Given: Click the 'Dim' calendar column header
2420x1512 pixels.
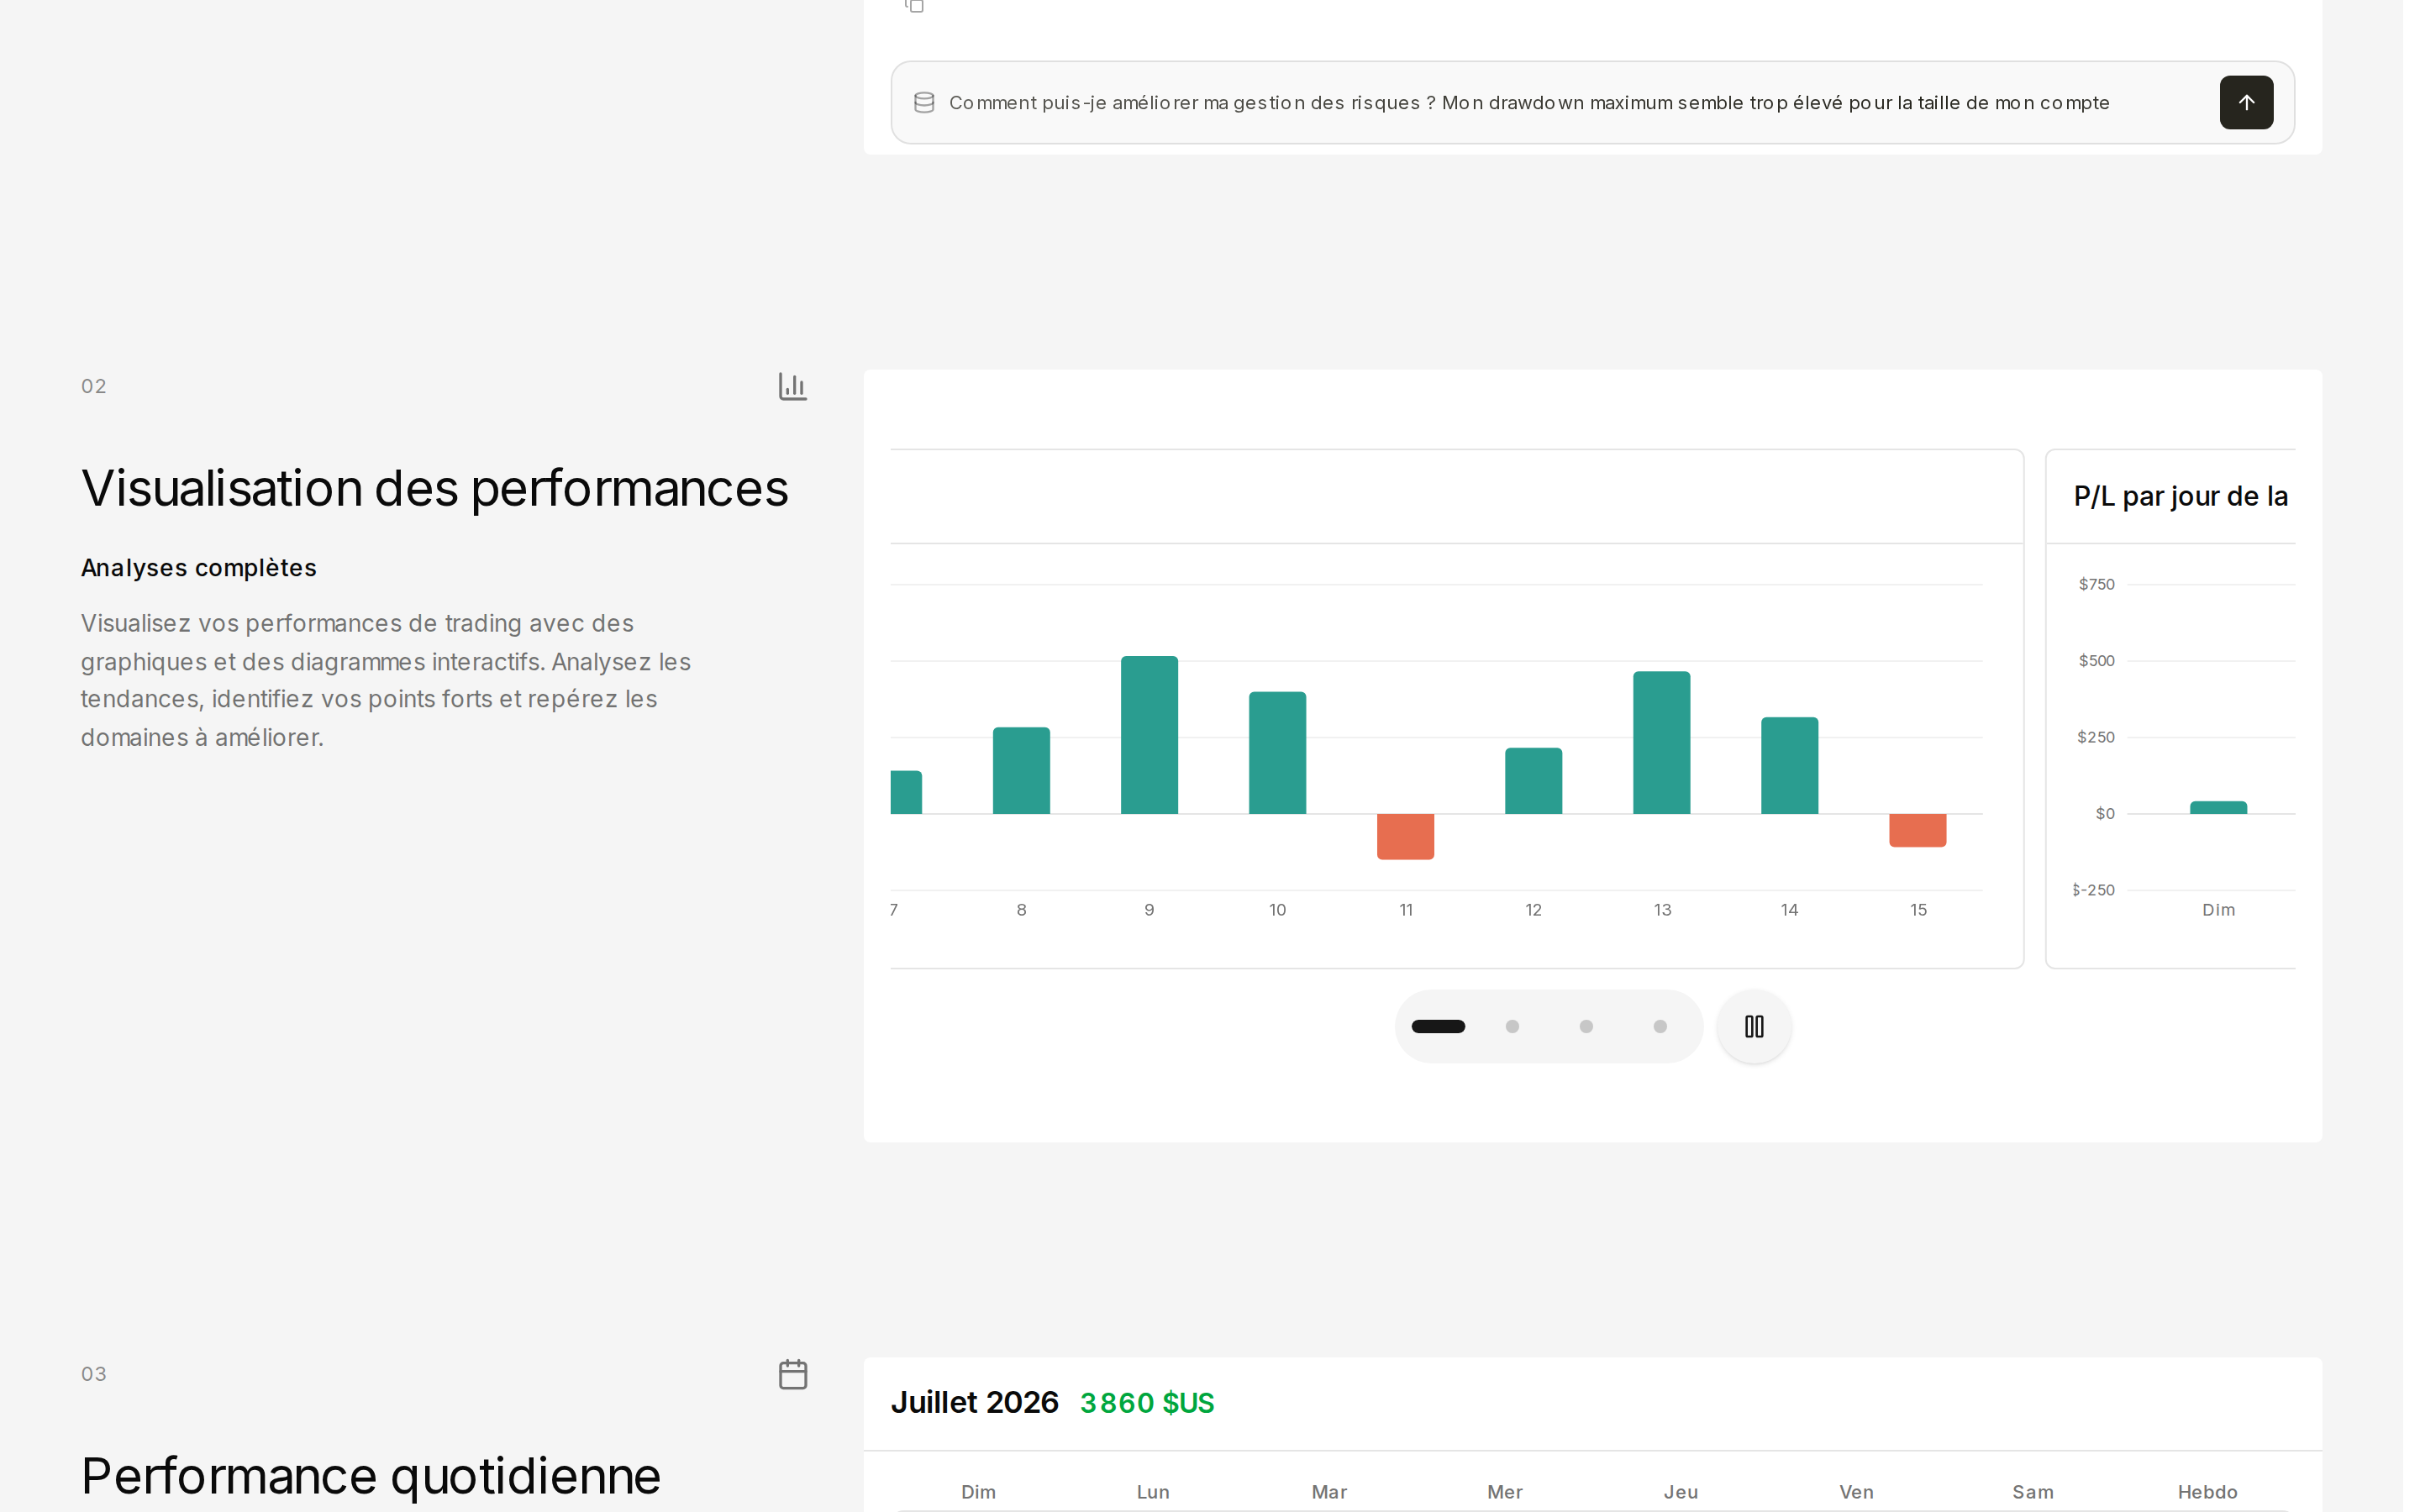Looking at the screenshot, I should point(978,1491).
